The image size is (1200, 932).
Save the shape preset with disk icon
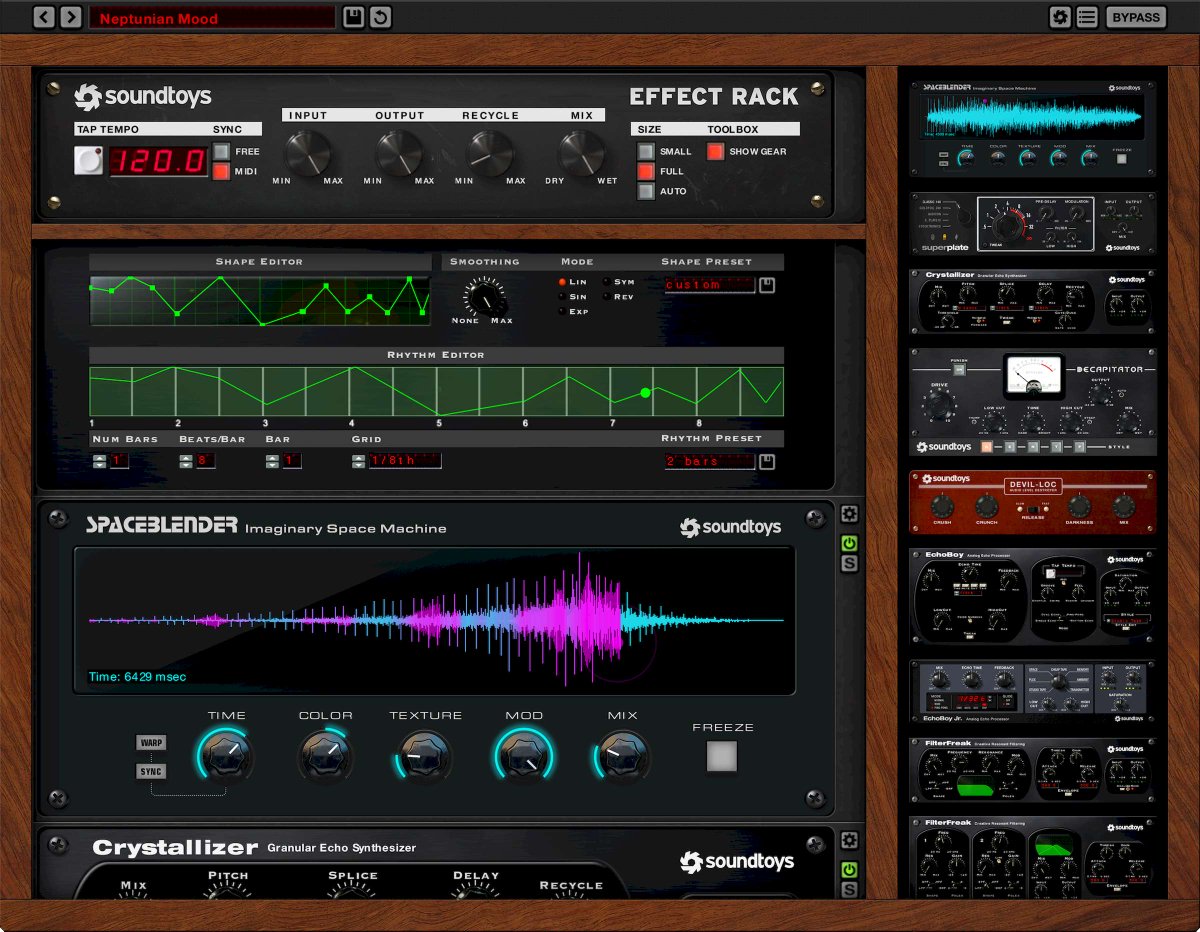coord(767,285)
